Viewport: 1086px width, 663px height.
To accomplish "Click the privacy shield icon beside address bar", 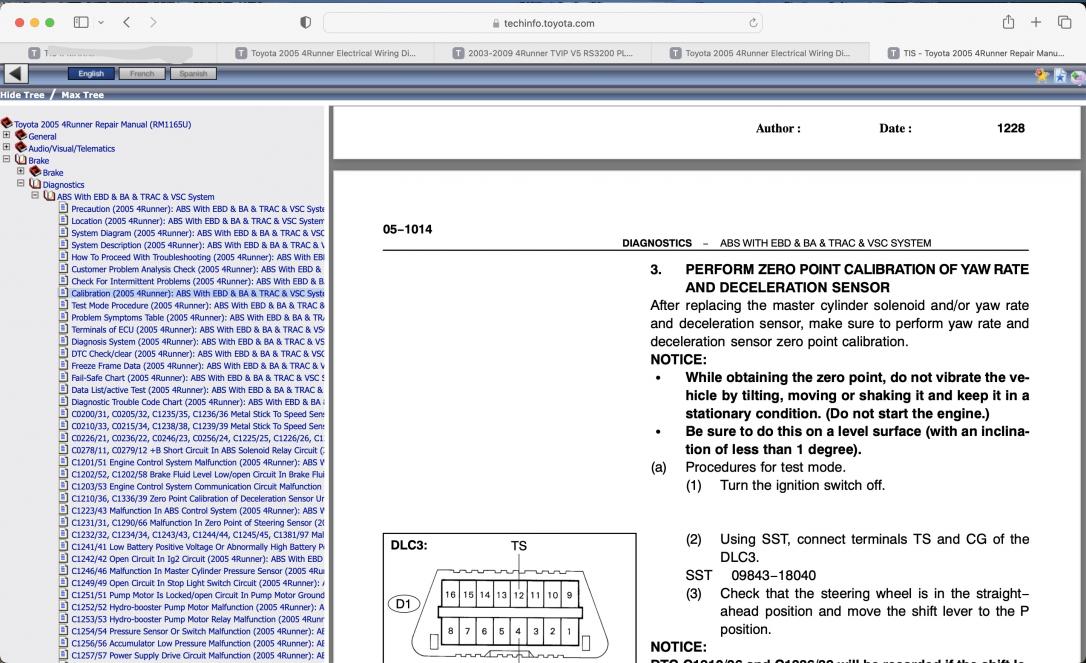I will tap(305, 22).
